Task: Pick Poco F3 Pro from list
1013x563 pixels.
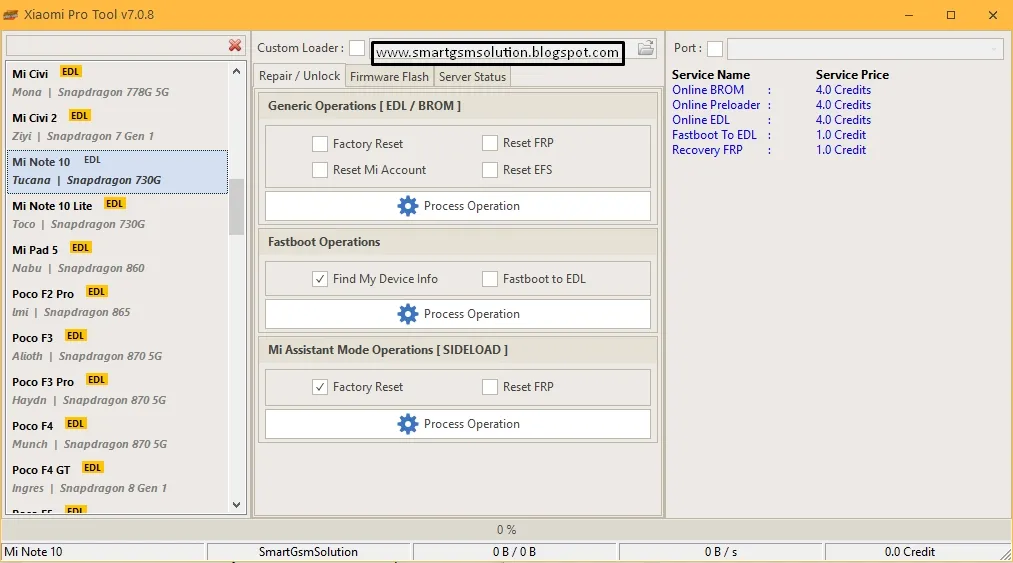Action: (x=117, y=390)
